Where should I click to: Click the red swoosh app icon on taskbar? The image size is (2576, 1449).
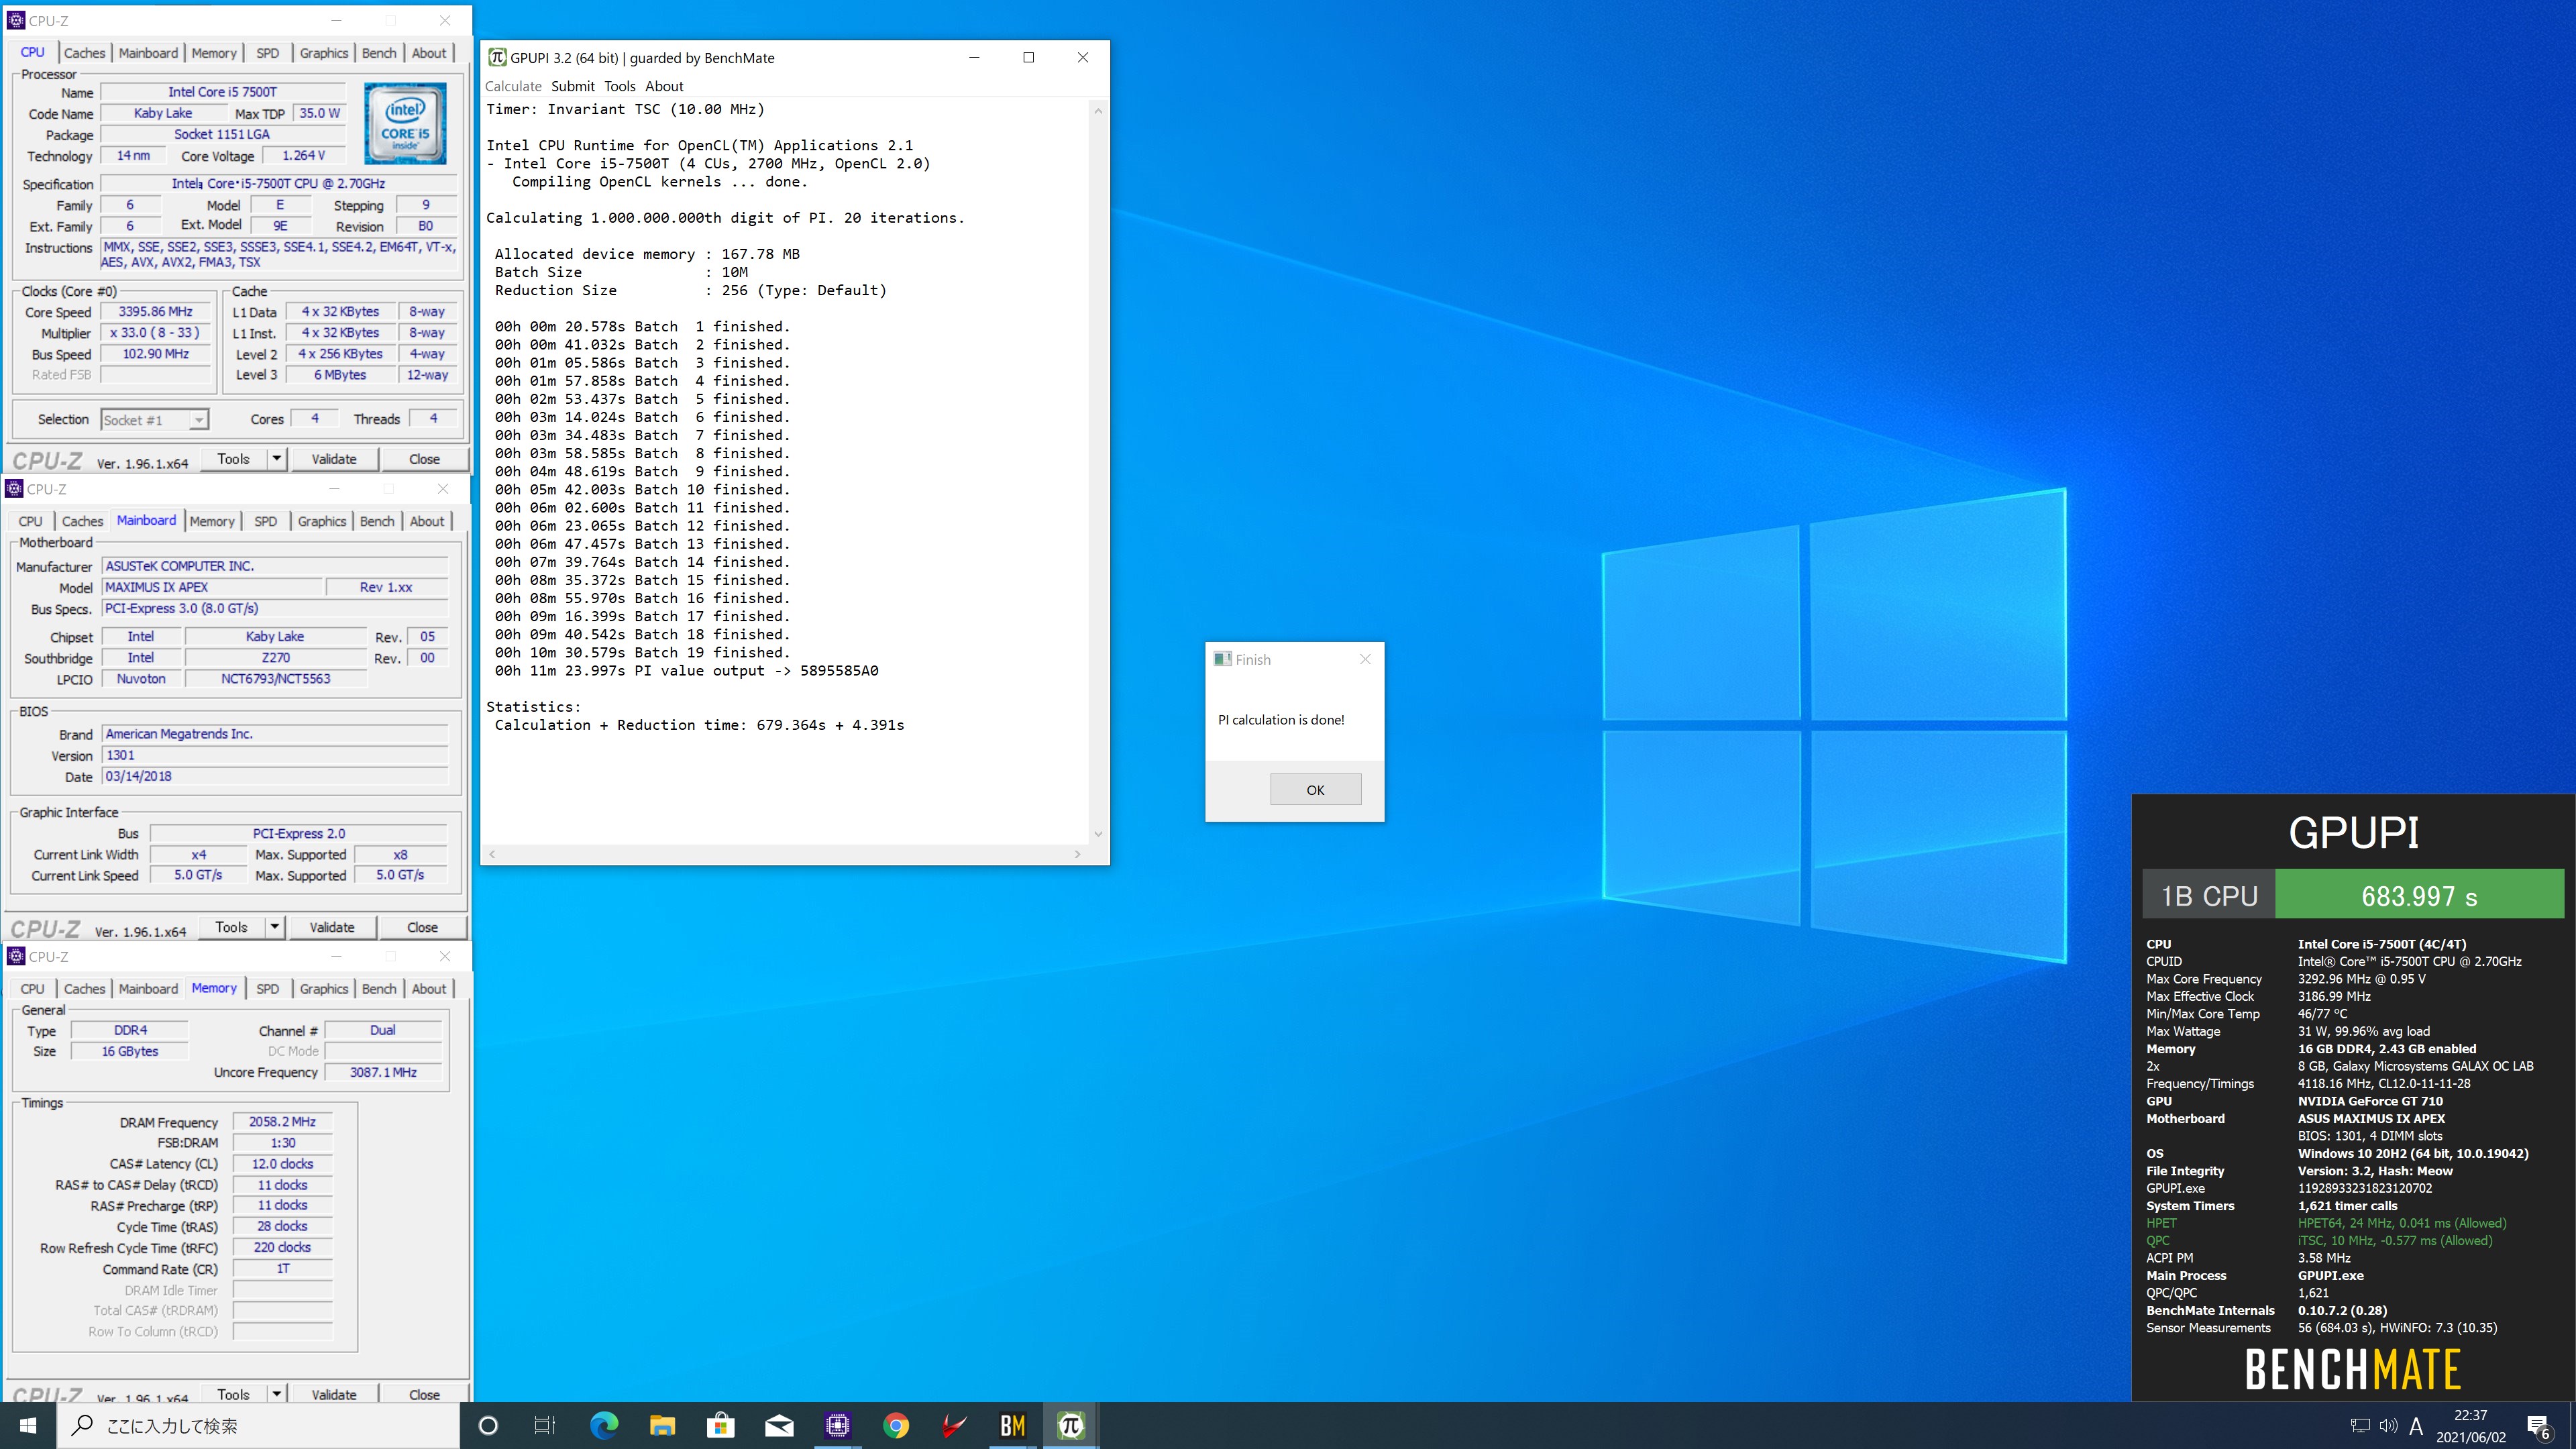pyautogui.click(x=954, y=1425)
